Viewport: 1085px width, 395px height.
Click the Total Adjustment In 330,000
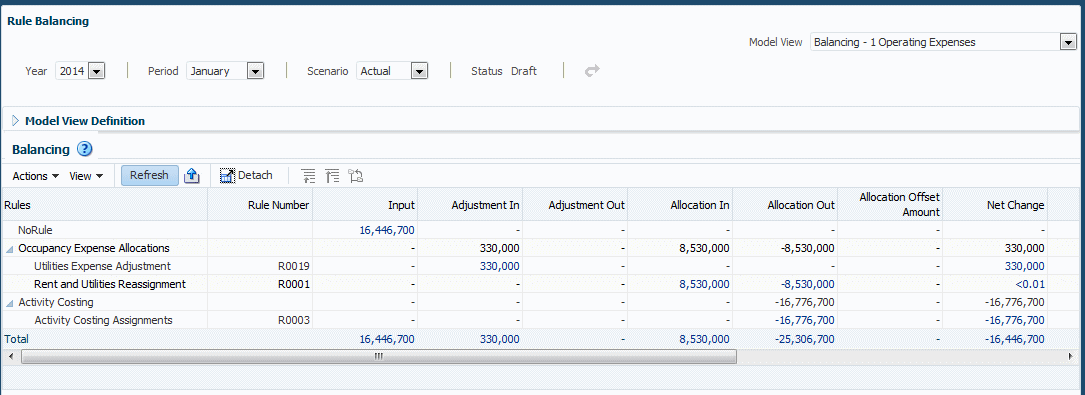pyautogui.click(x=500, y=339)
